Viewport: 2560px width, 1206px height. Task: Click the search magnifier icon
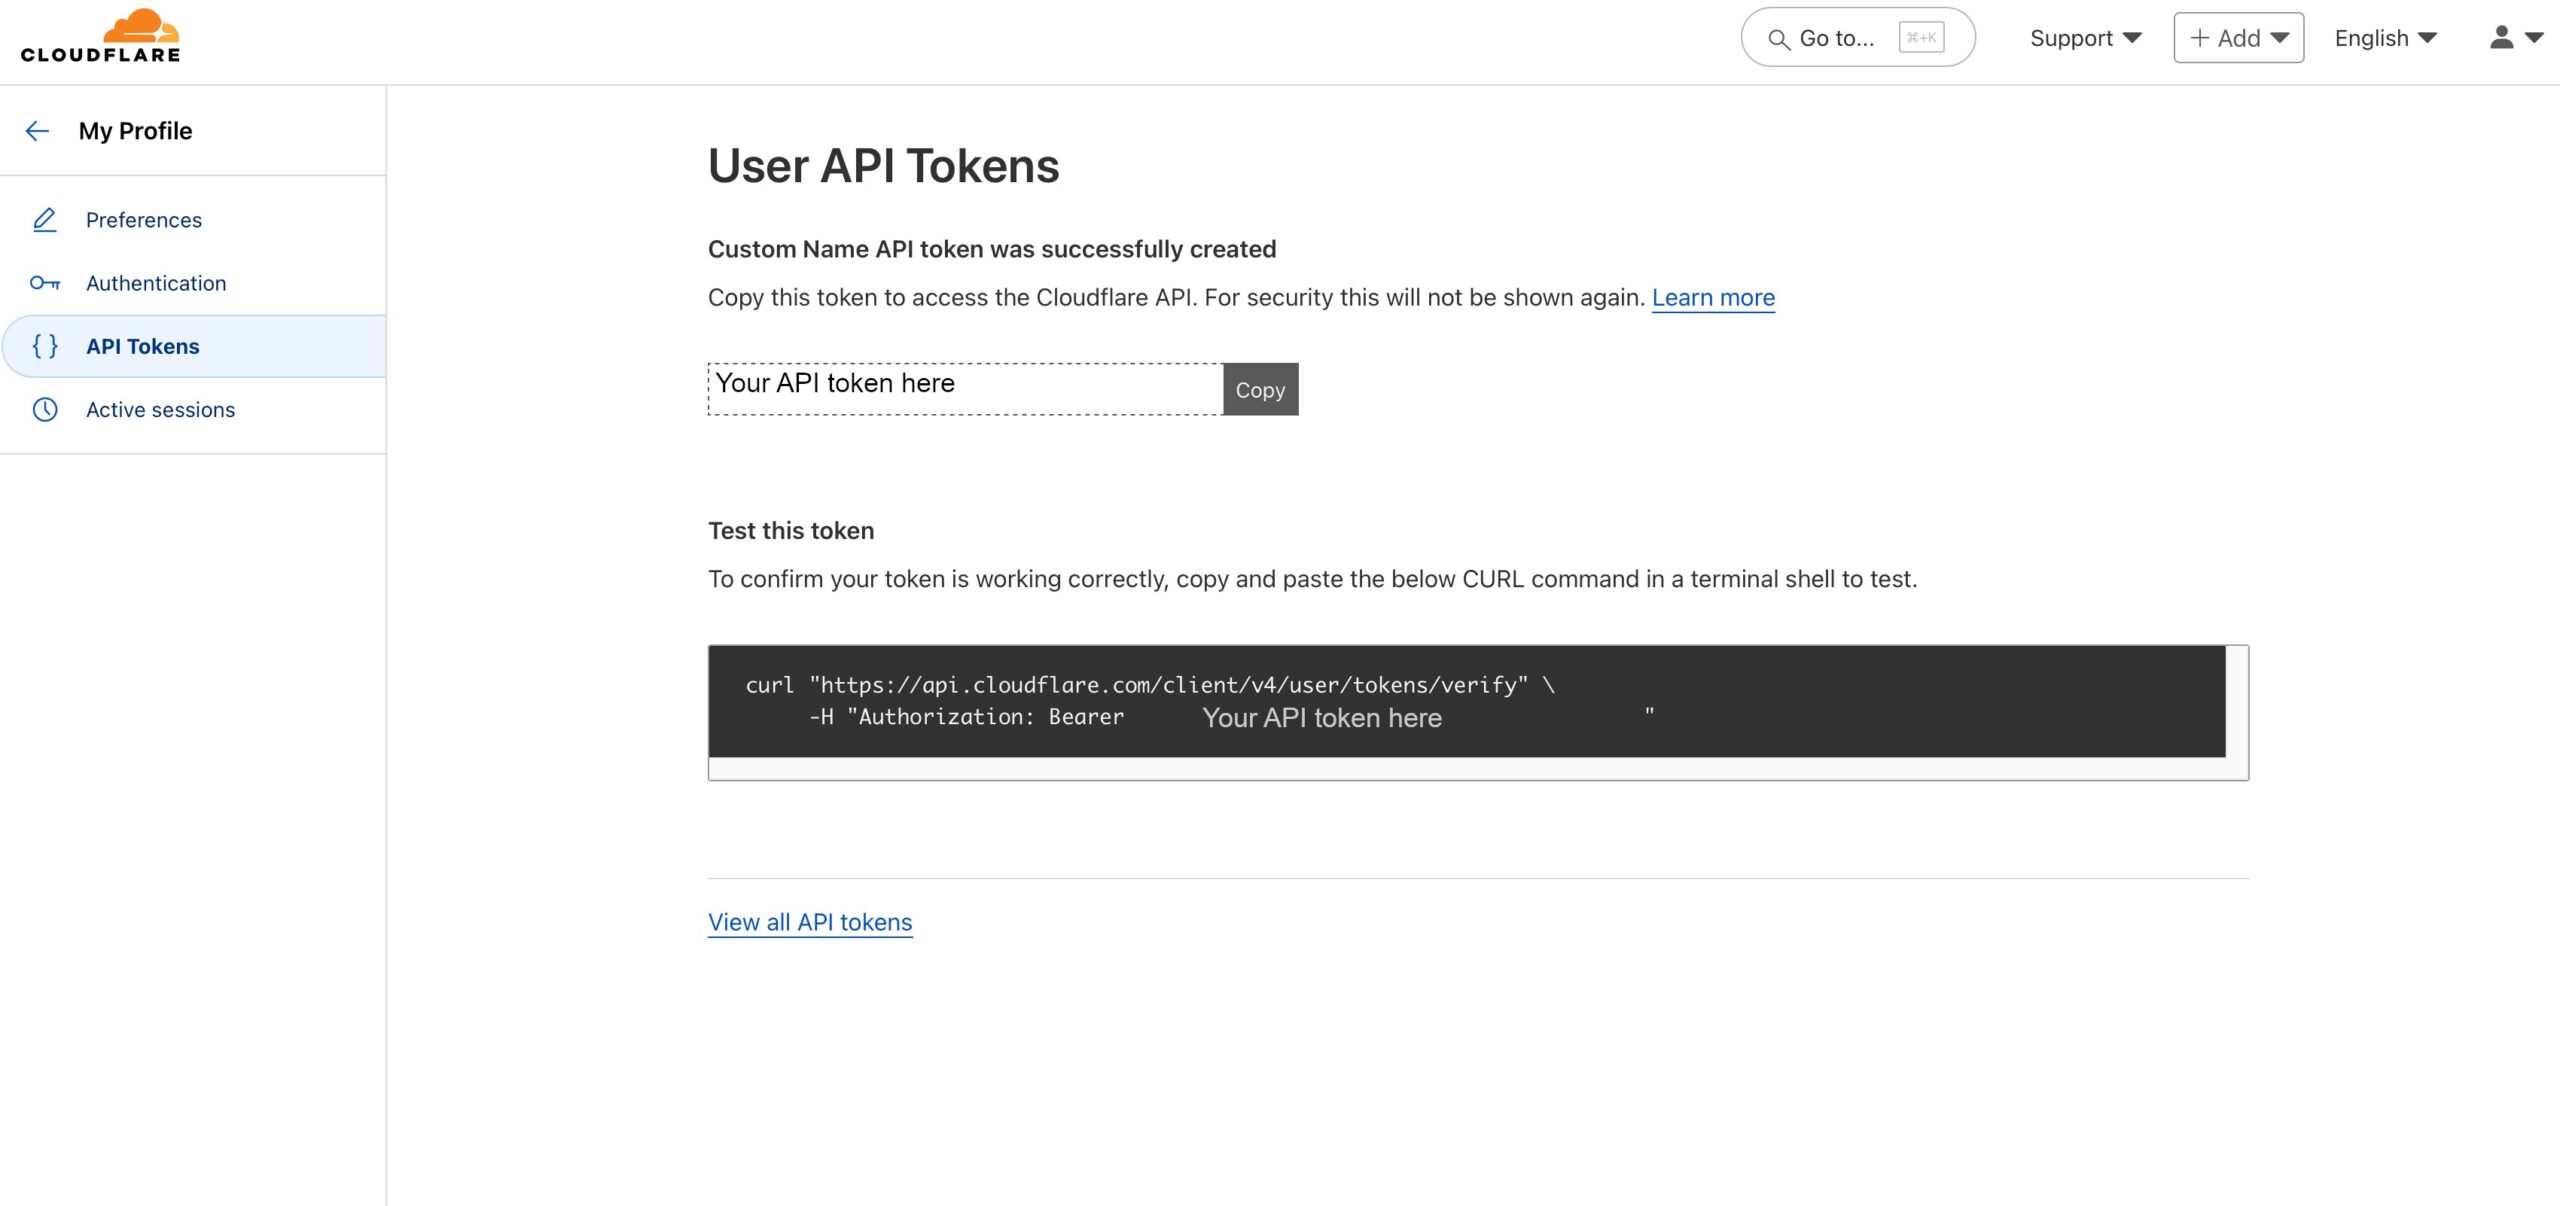[1778, 39]
